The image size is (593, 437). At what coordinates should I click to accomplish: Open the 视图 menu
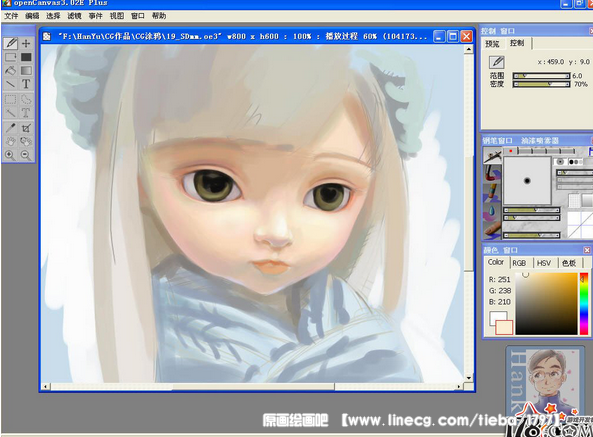coord(116,16)
